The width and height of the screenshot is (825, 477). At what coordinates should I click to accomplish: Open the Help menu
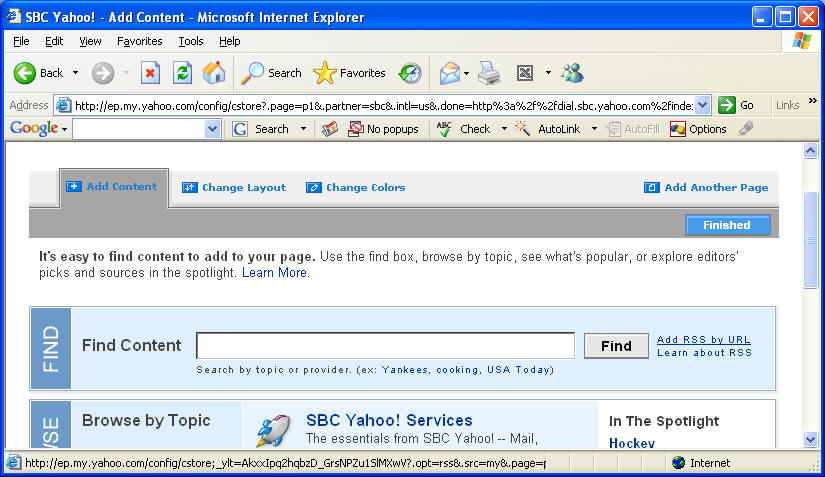tap(229, 41)
